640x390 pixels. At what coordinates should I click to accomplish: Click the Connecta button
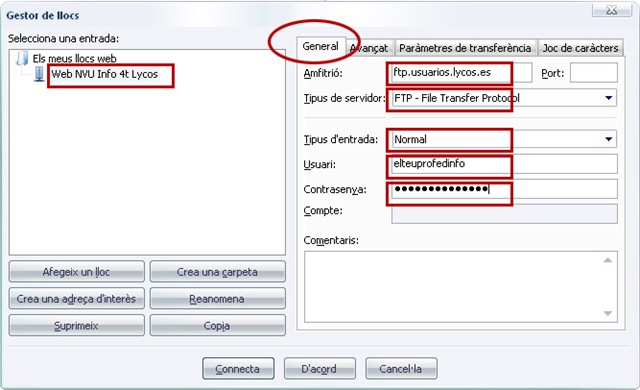tap(238, 369)
